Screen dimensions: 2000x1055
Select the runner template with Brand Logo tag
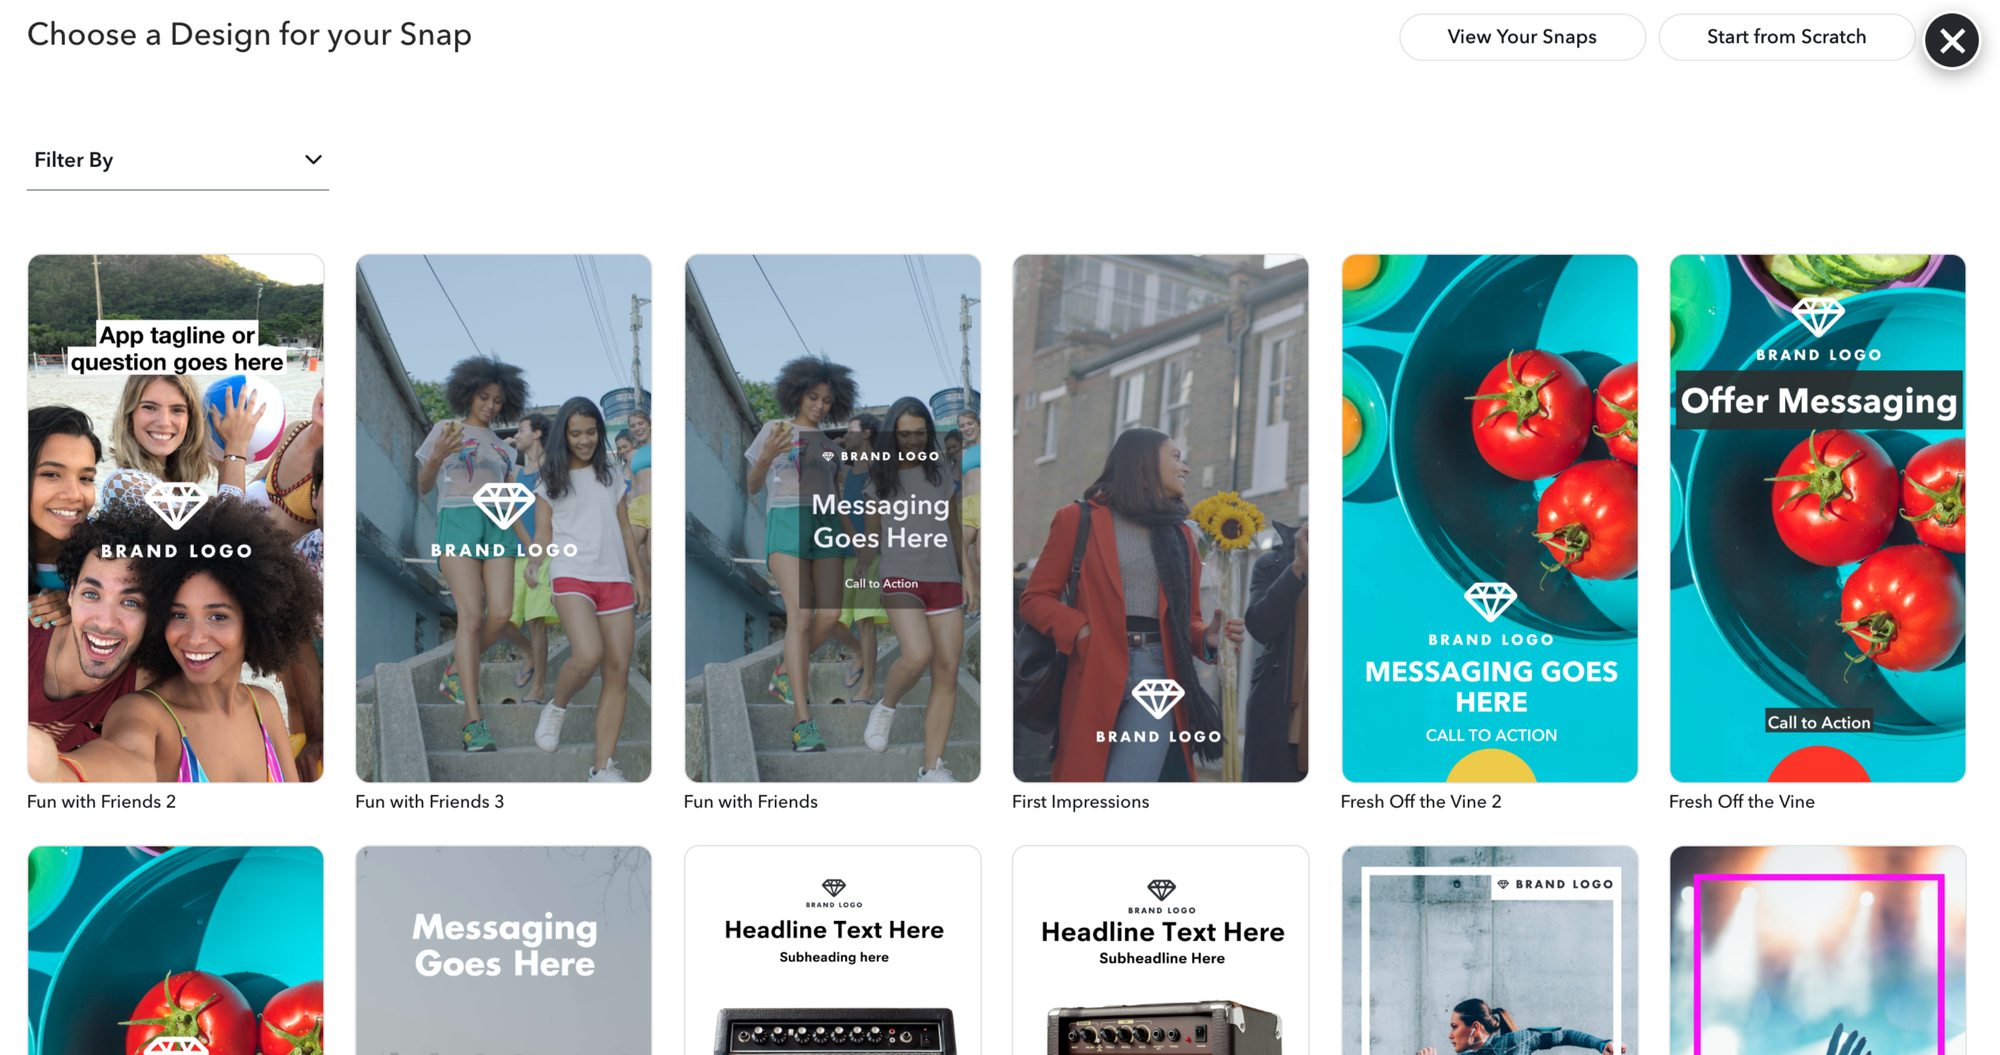click(x=1490, y=950)
